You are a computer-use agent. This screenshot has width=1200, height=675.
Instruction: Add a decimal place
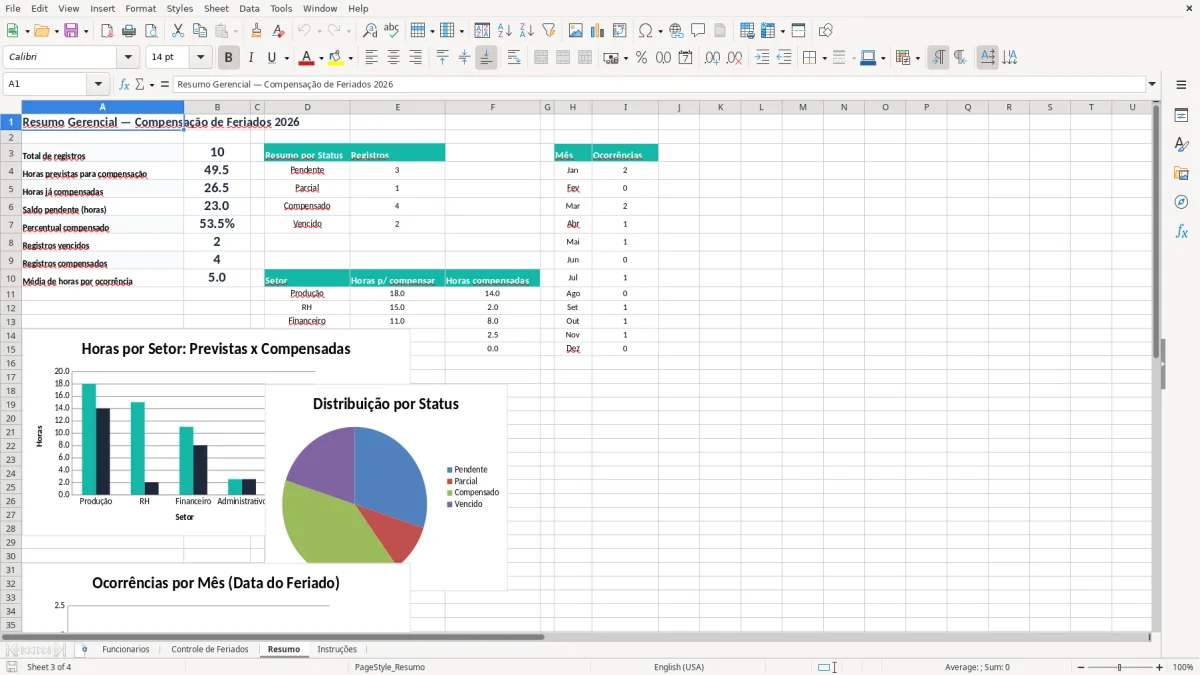pos(713,58)
